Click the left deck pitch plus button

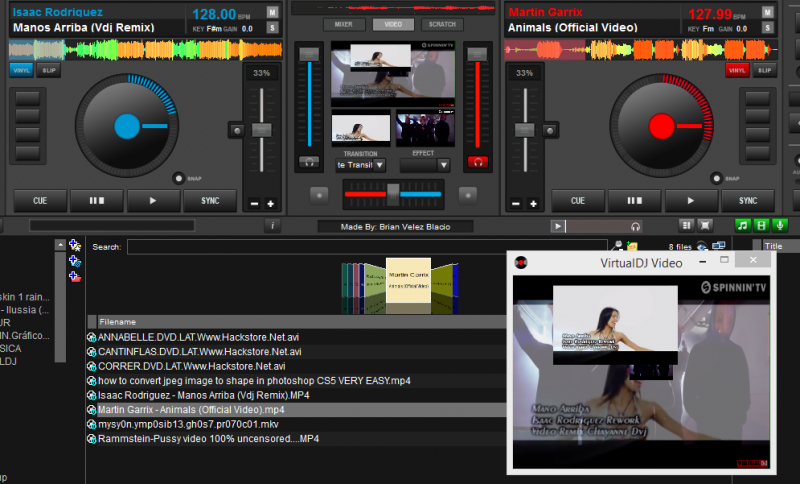270,204
